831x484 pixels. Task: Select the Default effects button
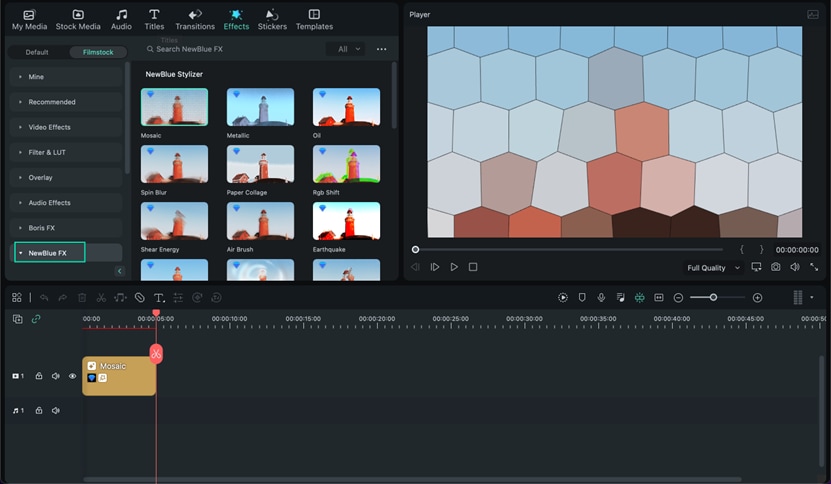(37, 52)
